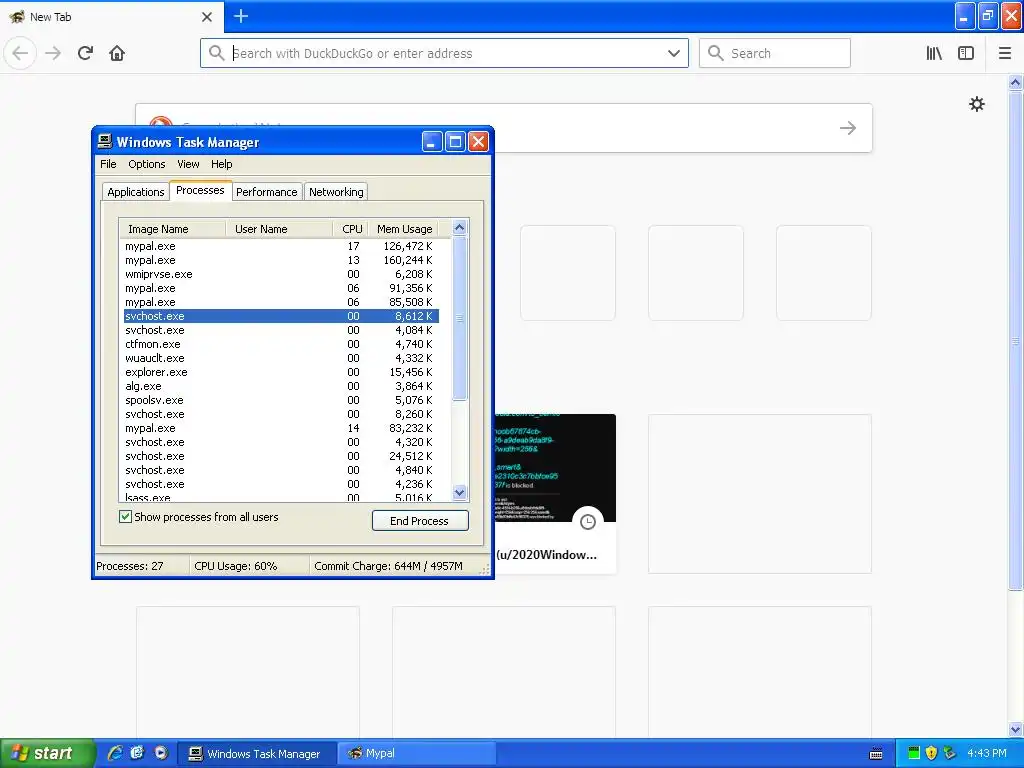
Task: Select svchost.exe row using 24,512 K
Action: point(281,456)
